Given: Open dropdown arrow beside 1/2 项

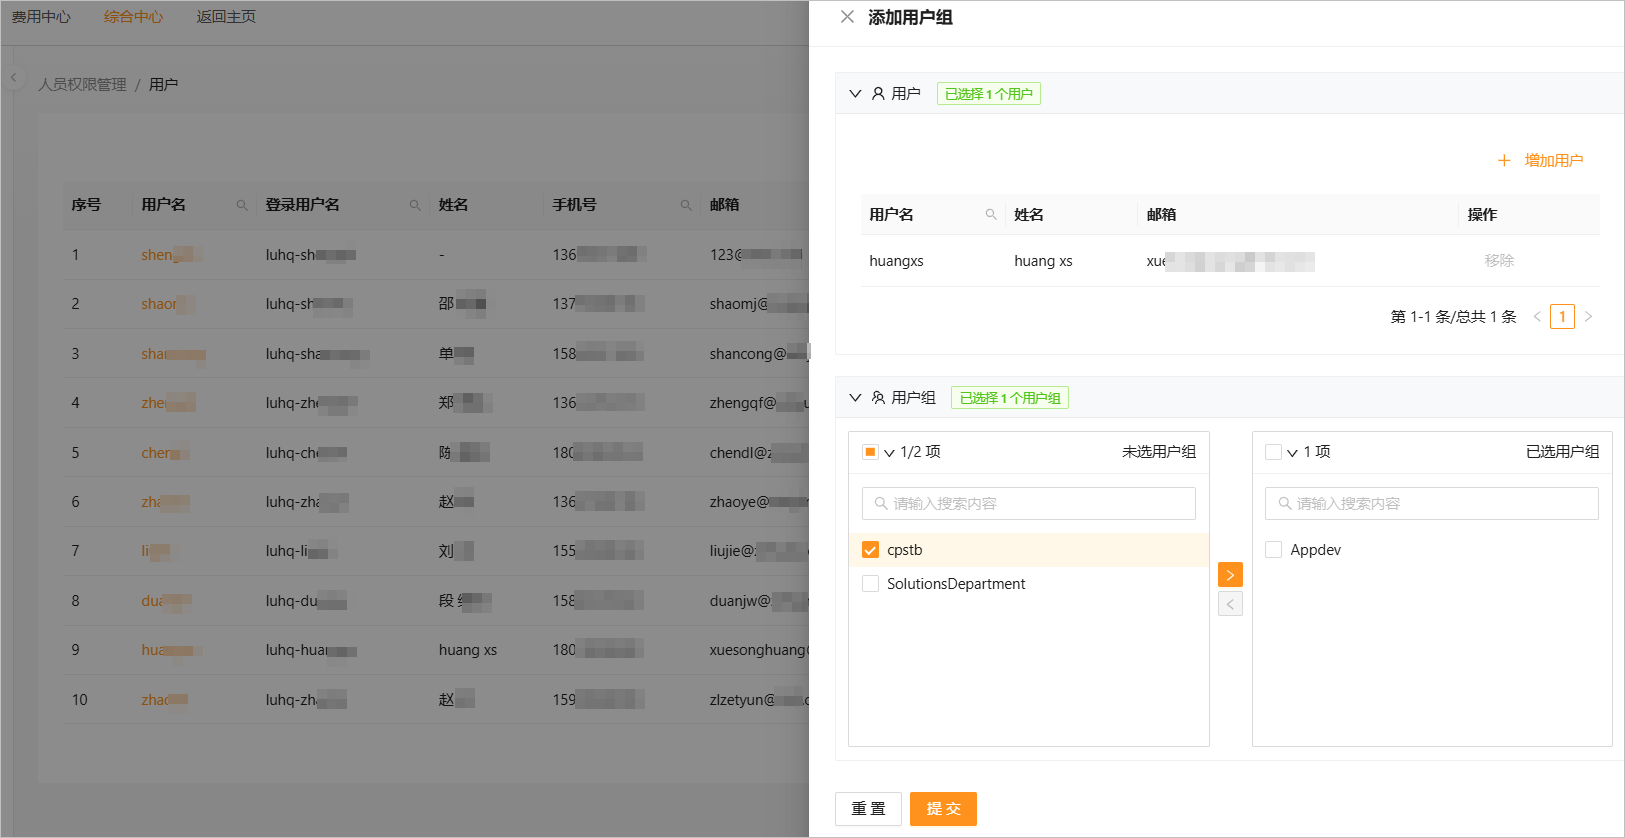Looking at the screenshot, I should 889,453.
